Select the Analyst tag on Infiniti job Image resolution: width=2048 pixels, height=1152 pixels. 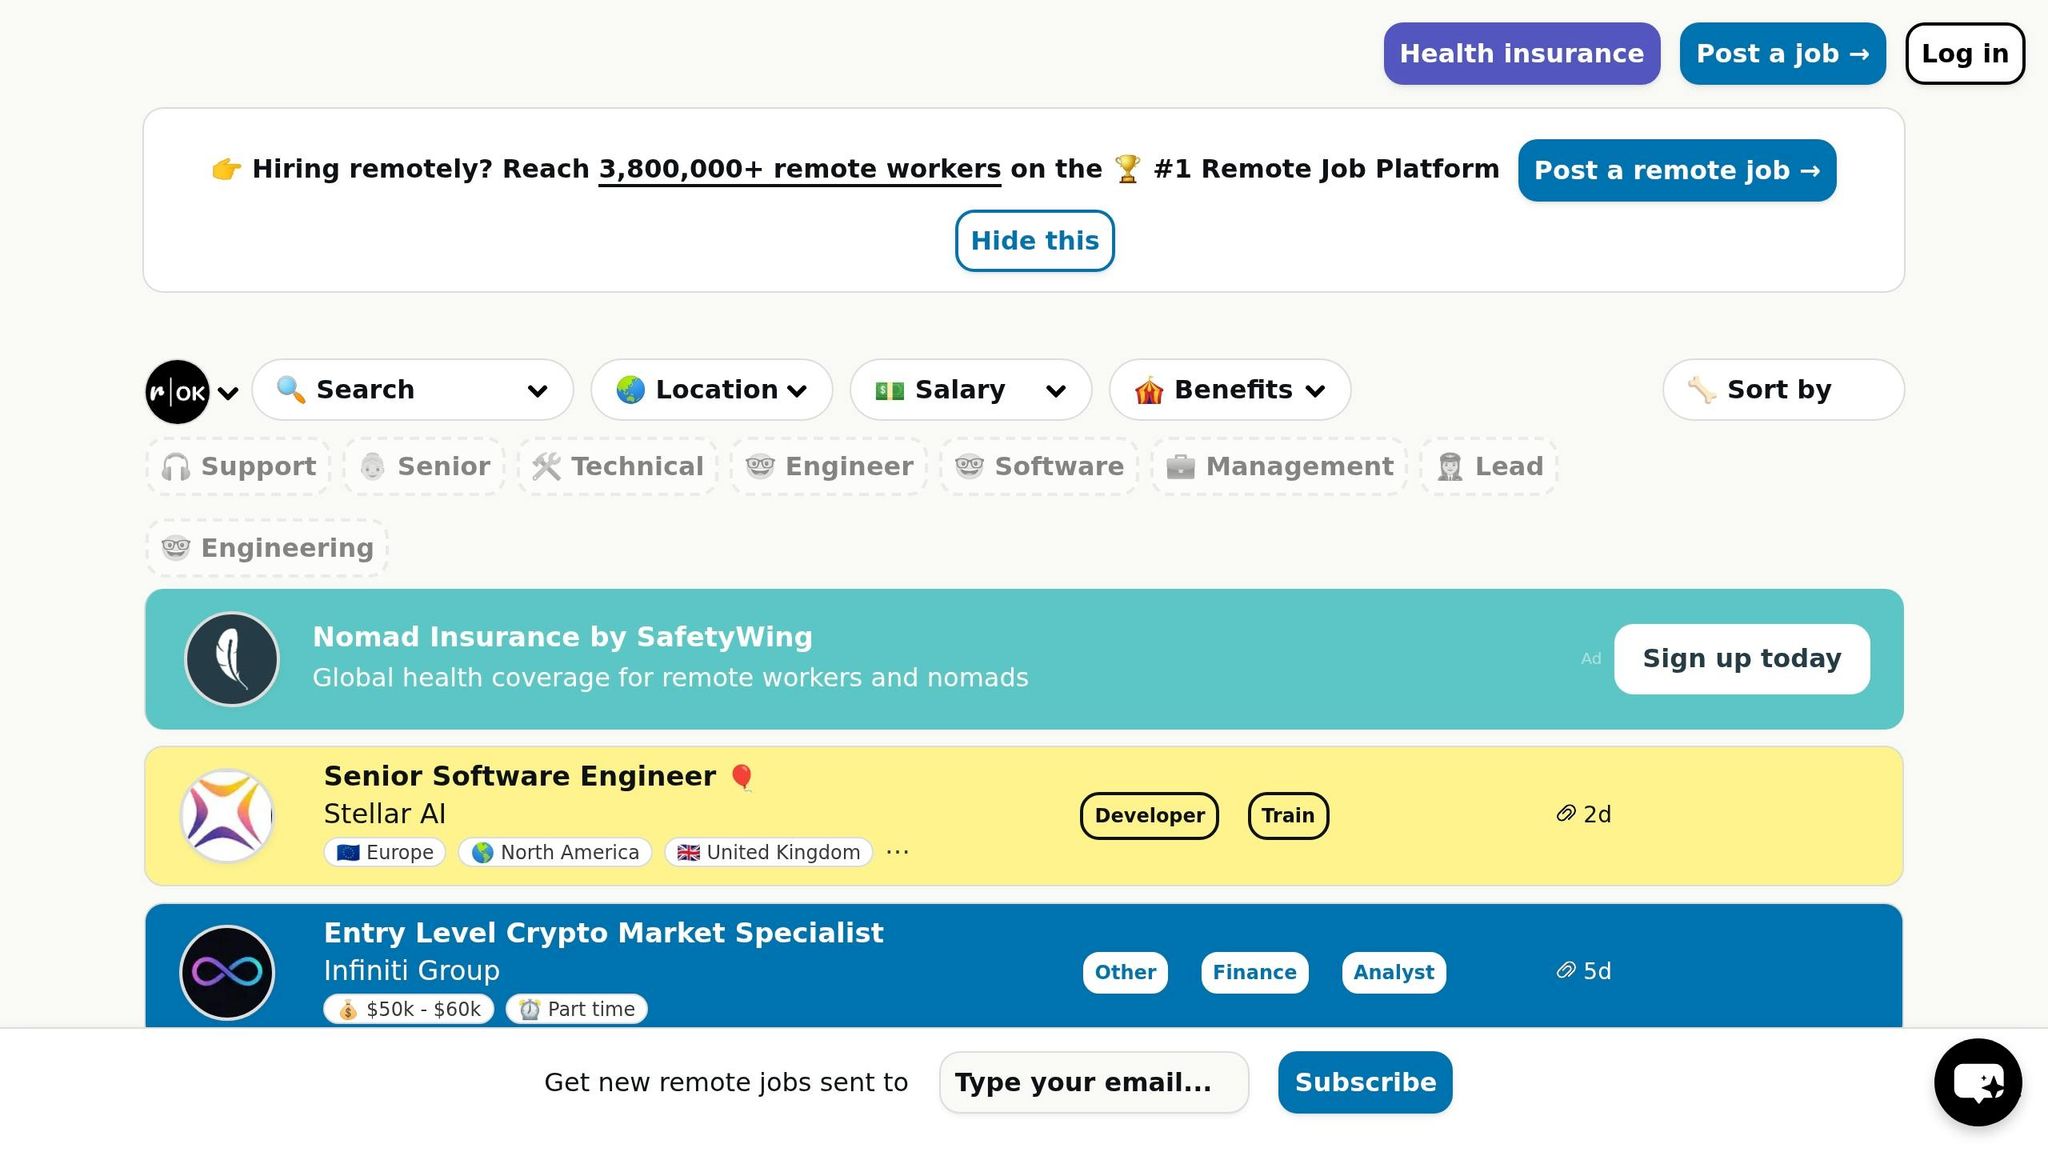pos(1394,973)
